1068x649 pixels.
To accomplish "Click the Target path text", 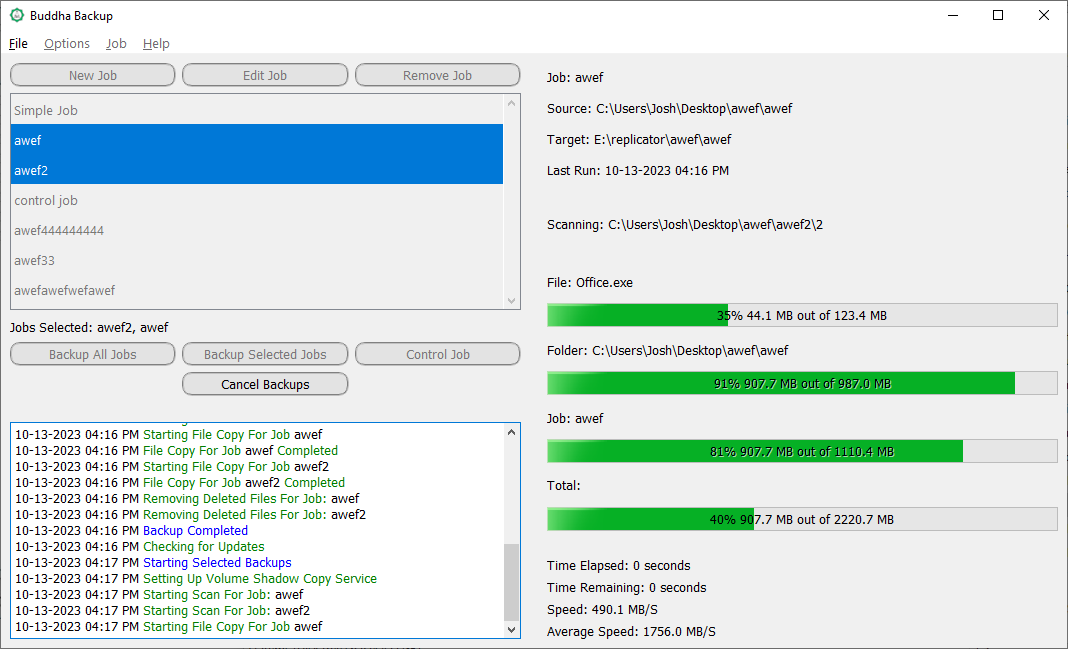I will (x=638, y=140).
